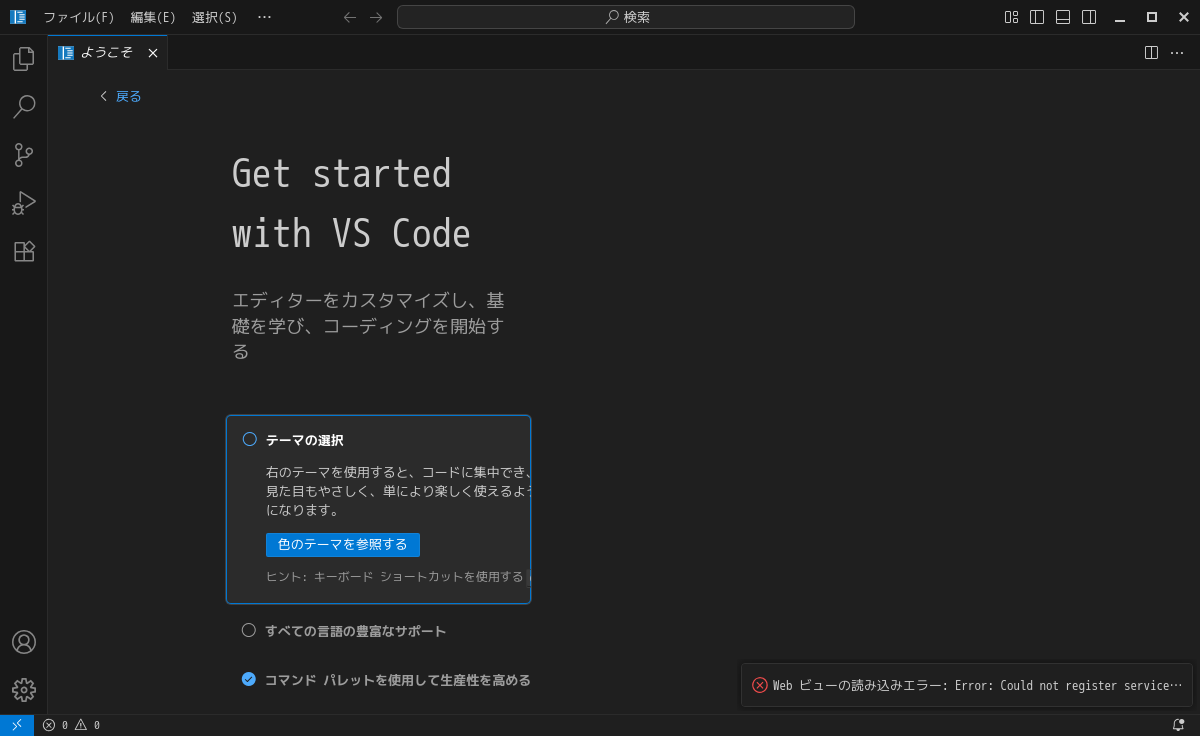The width and height of the screenshot is (1200, 736).
Task: Open Source Control view
Action: (24, 155)
